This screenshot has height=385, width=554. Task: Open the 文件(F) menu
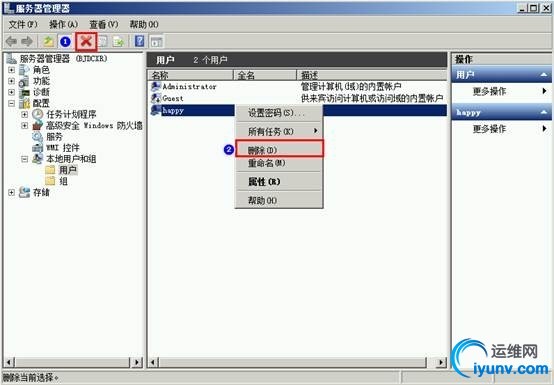[x=23, y=24]
